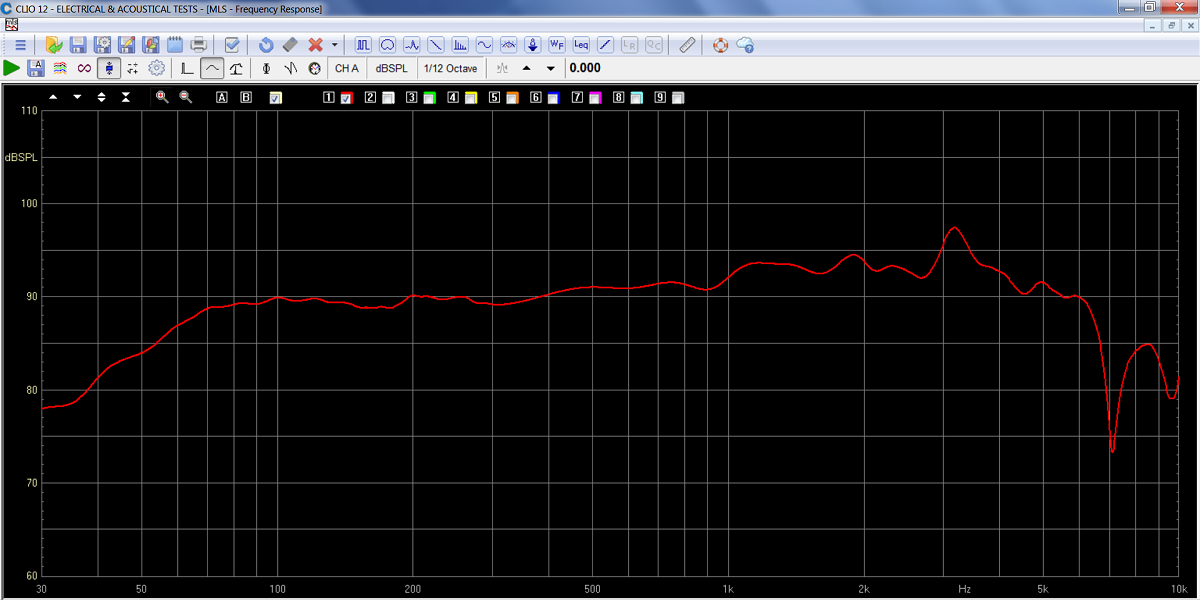Open the CH A channel dropdown
The width and height of the screenshot is (1200, 600).
[x=347, y=68]
